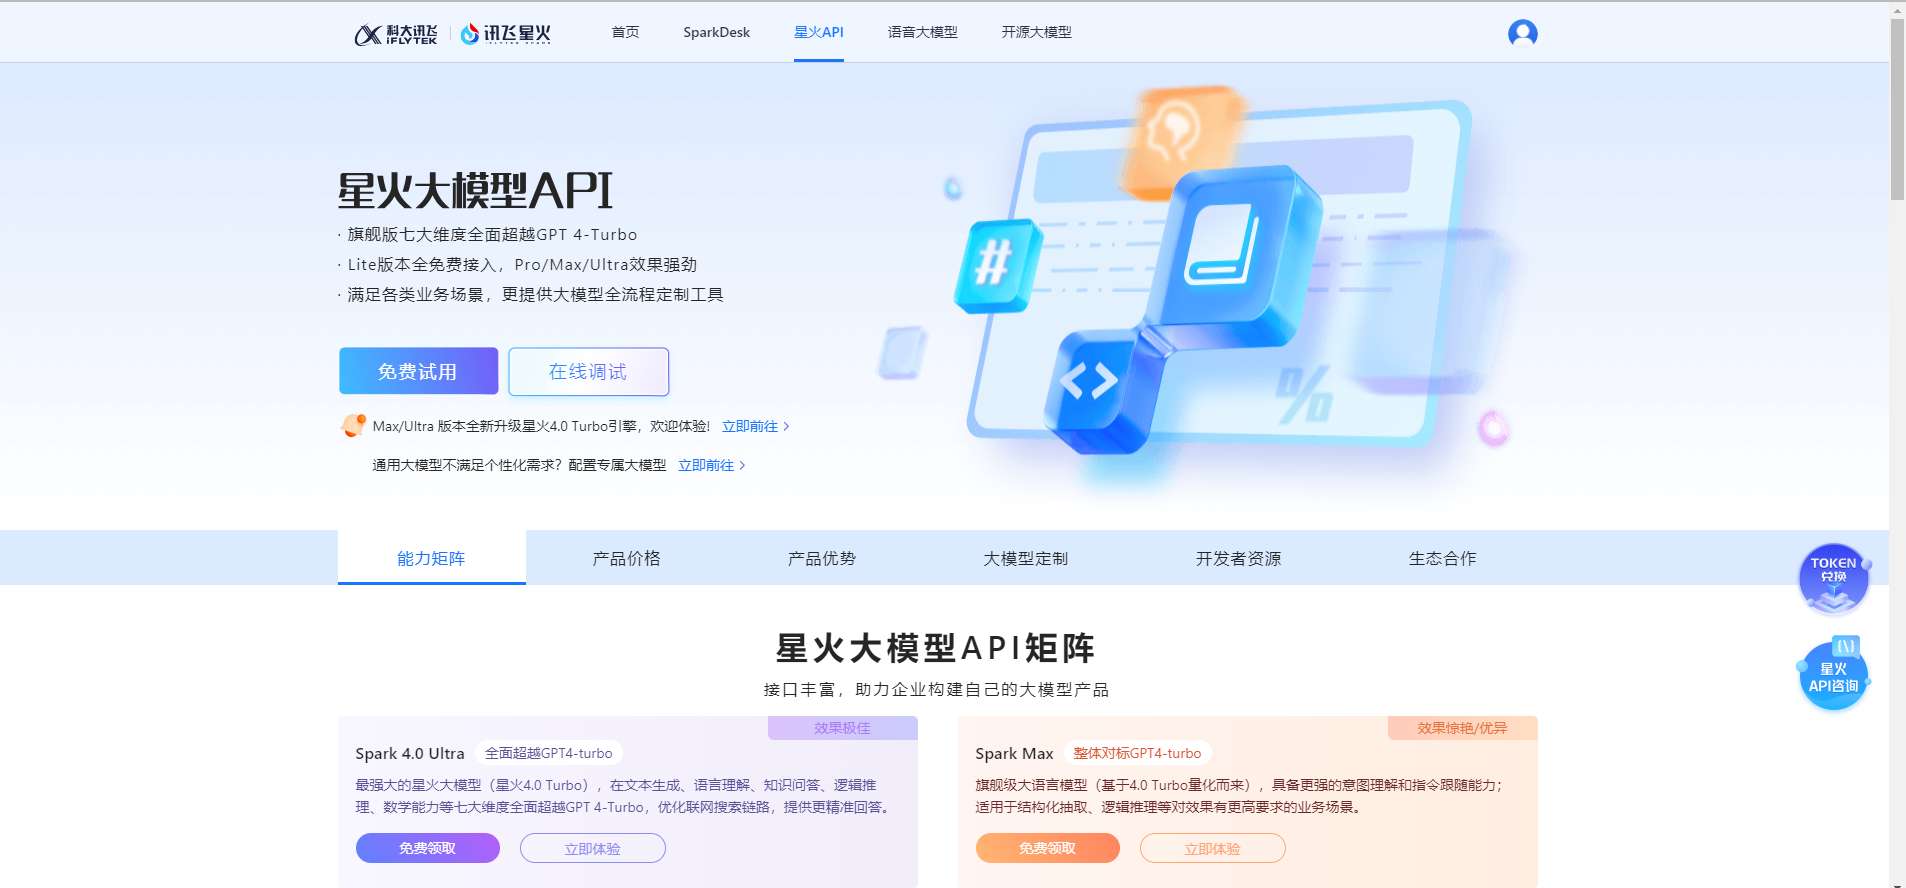Viewport: 1906px width, 888px height.
Task: Switch to the 能力矩阵 tab
Action: click(x=431, y=558)
